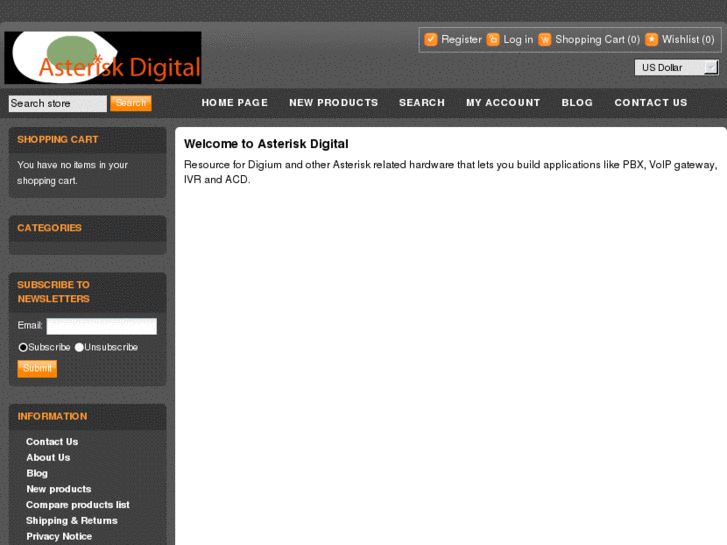The image size is (727, 545).
Task: Click SUBSCRIBE TO NEWSLETTERS heading
Action: click(54, 292)
